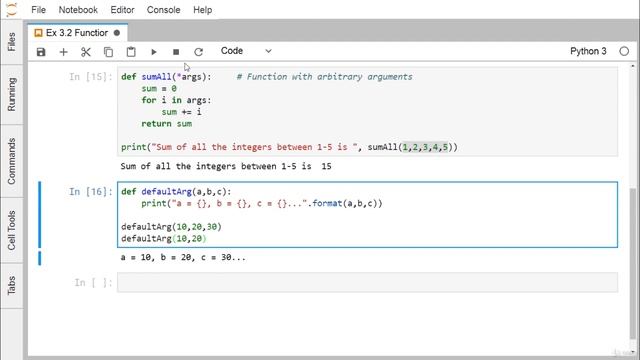Save the notebook with the floppy disk icon
640x360 pixels.
pyautogui.click(x=41, y=52)
